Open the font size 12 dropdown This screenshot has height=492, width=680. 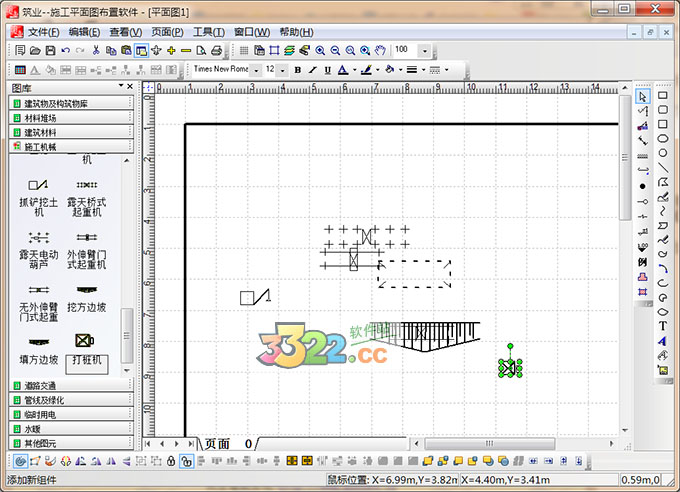284,70
